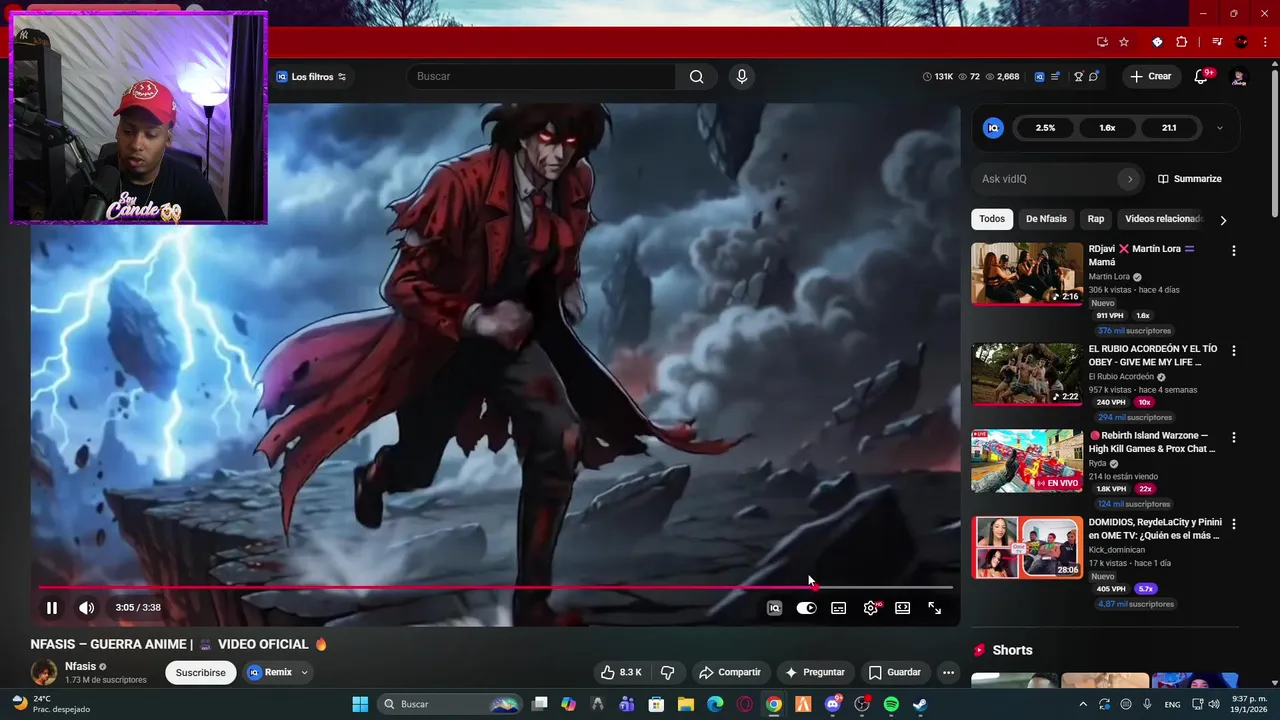This screenshot has height=720, width=1280.
Task: Start voice search with microphone icon
Action: click(x=741, y=77)
